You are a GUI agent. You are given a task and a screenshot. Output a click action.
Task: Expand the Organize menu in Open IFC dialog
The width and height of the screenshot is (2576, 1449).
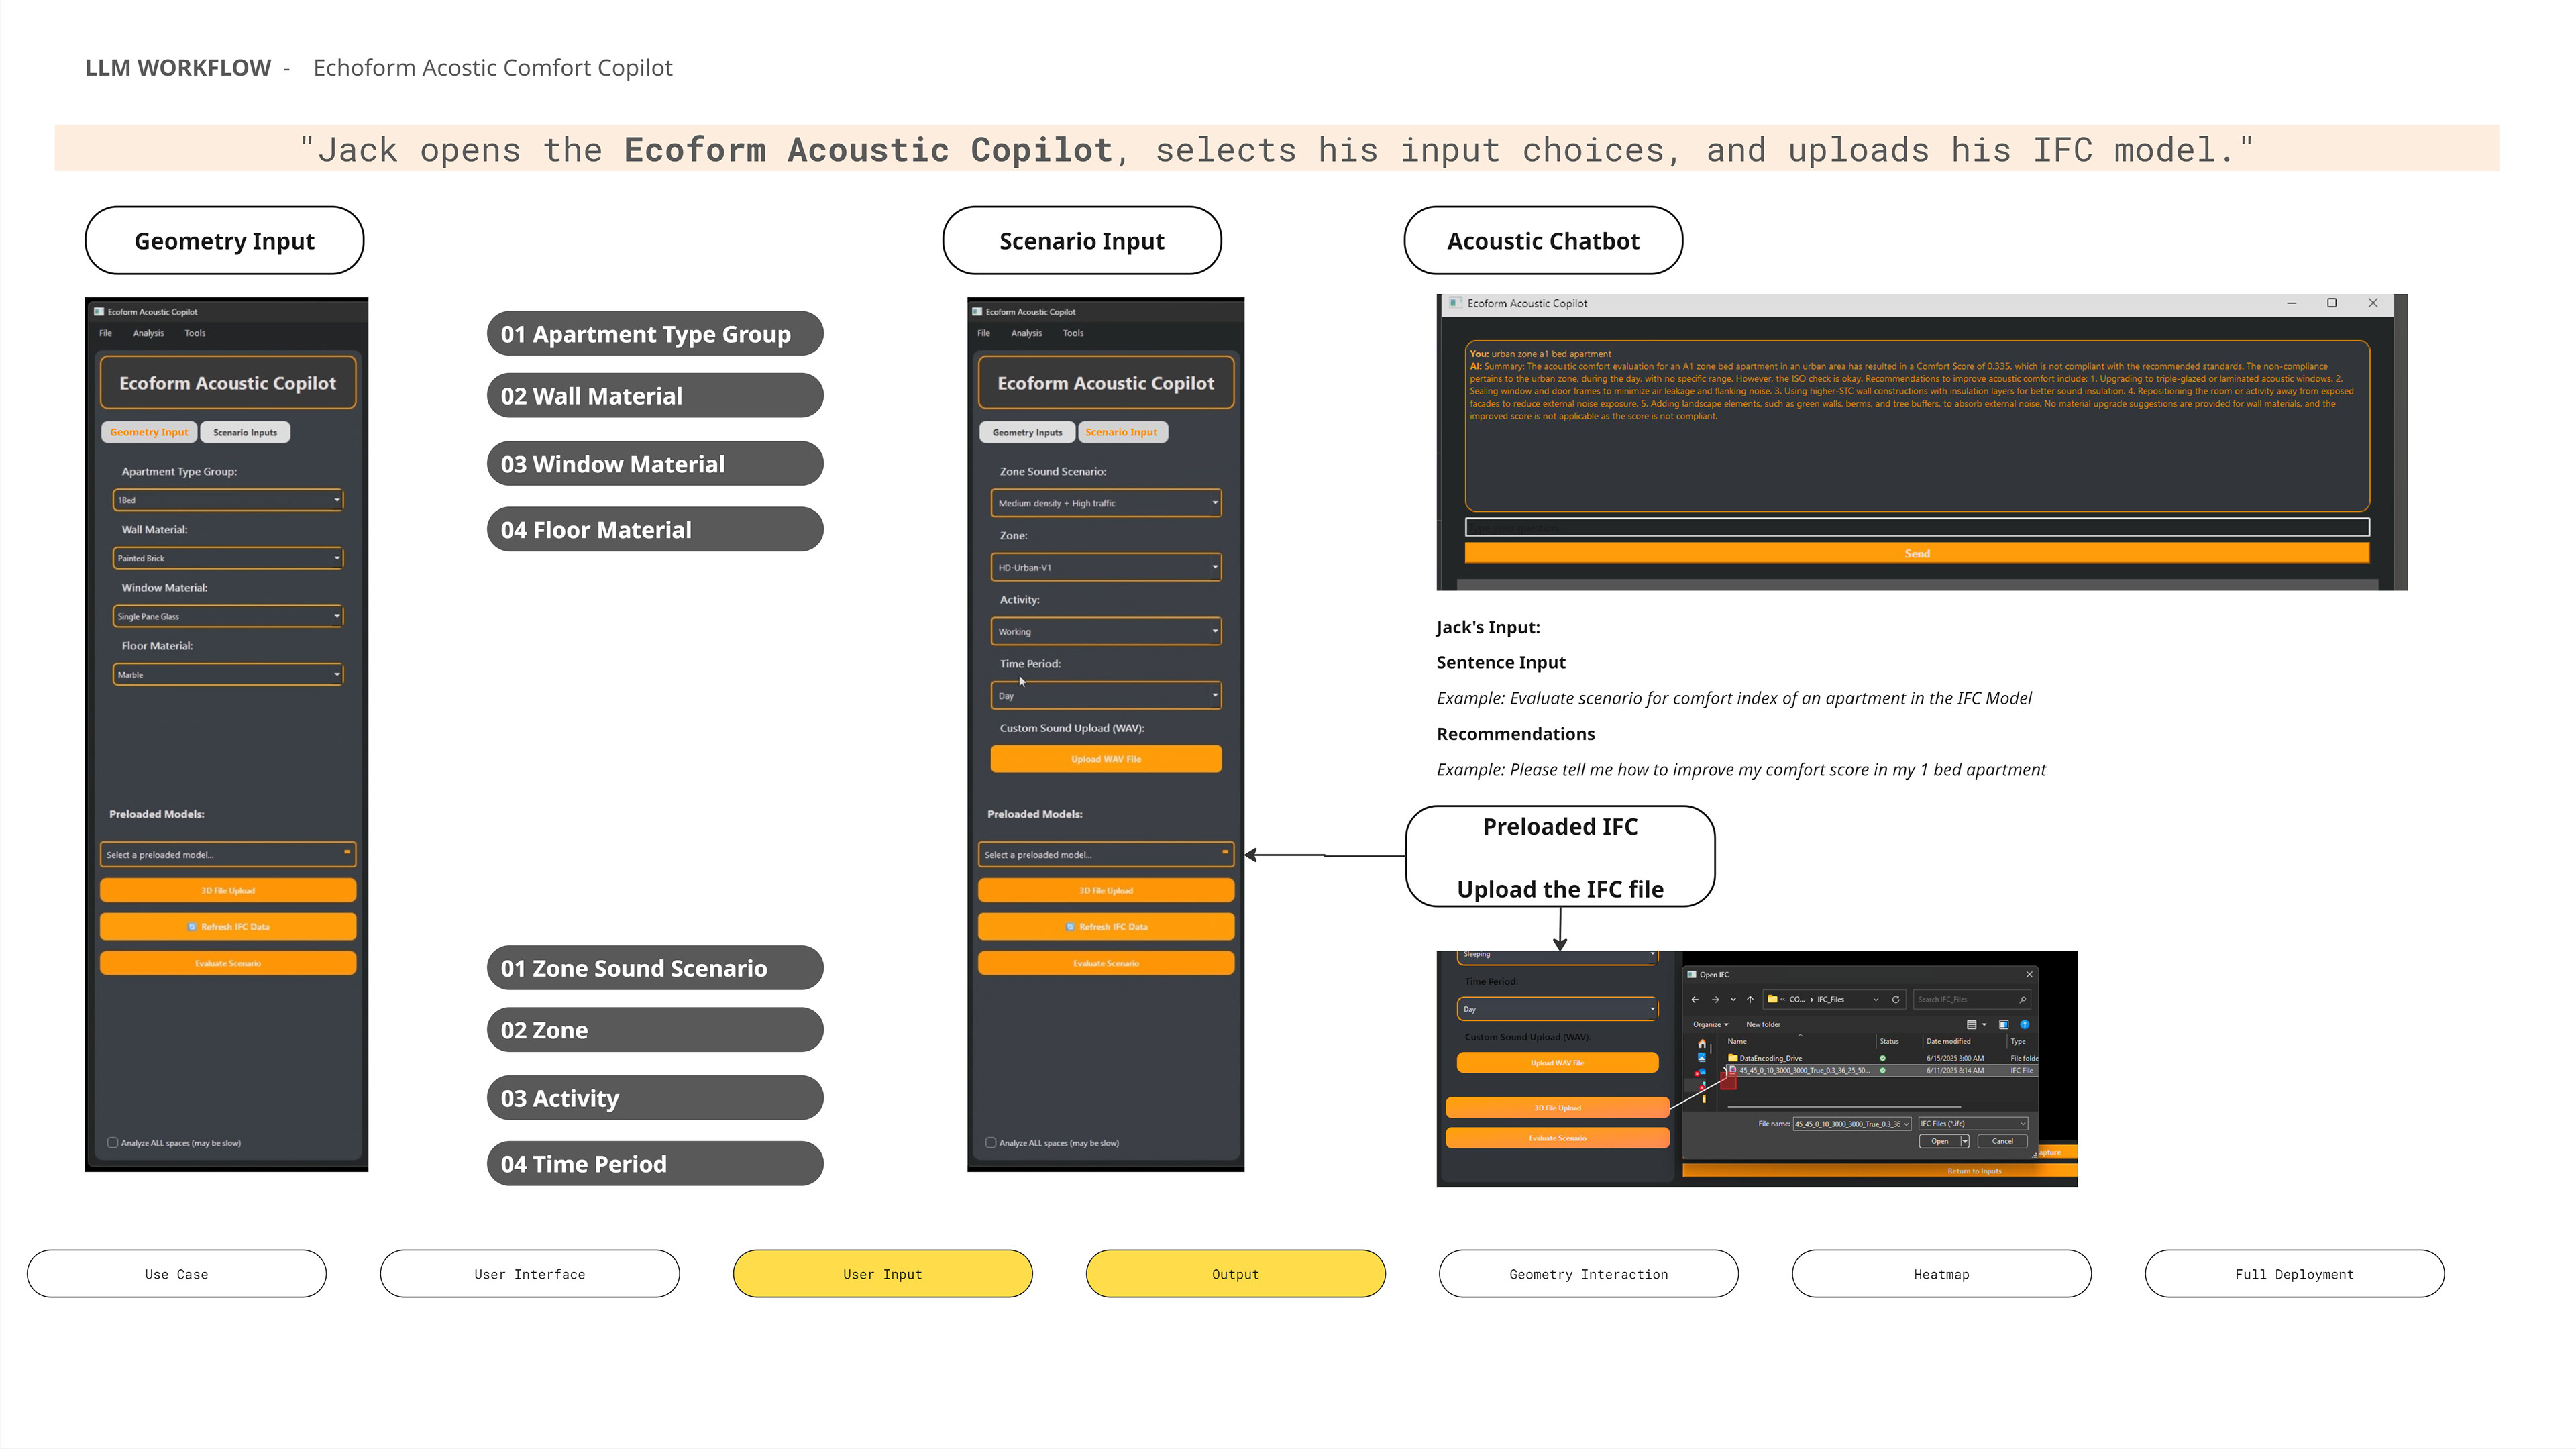[1711, 1024]
